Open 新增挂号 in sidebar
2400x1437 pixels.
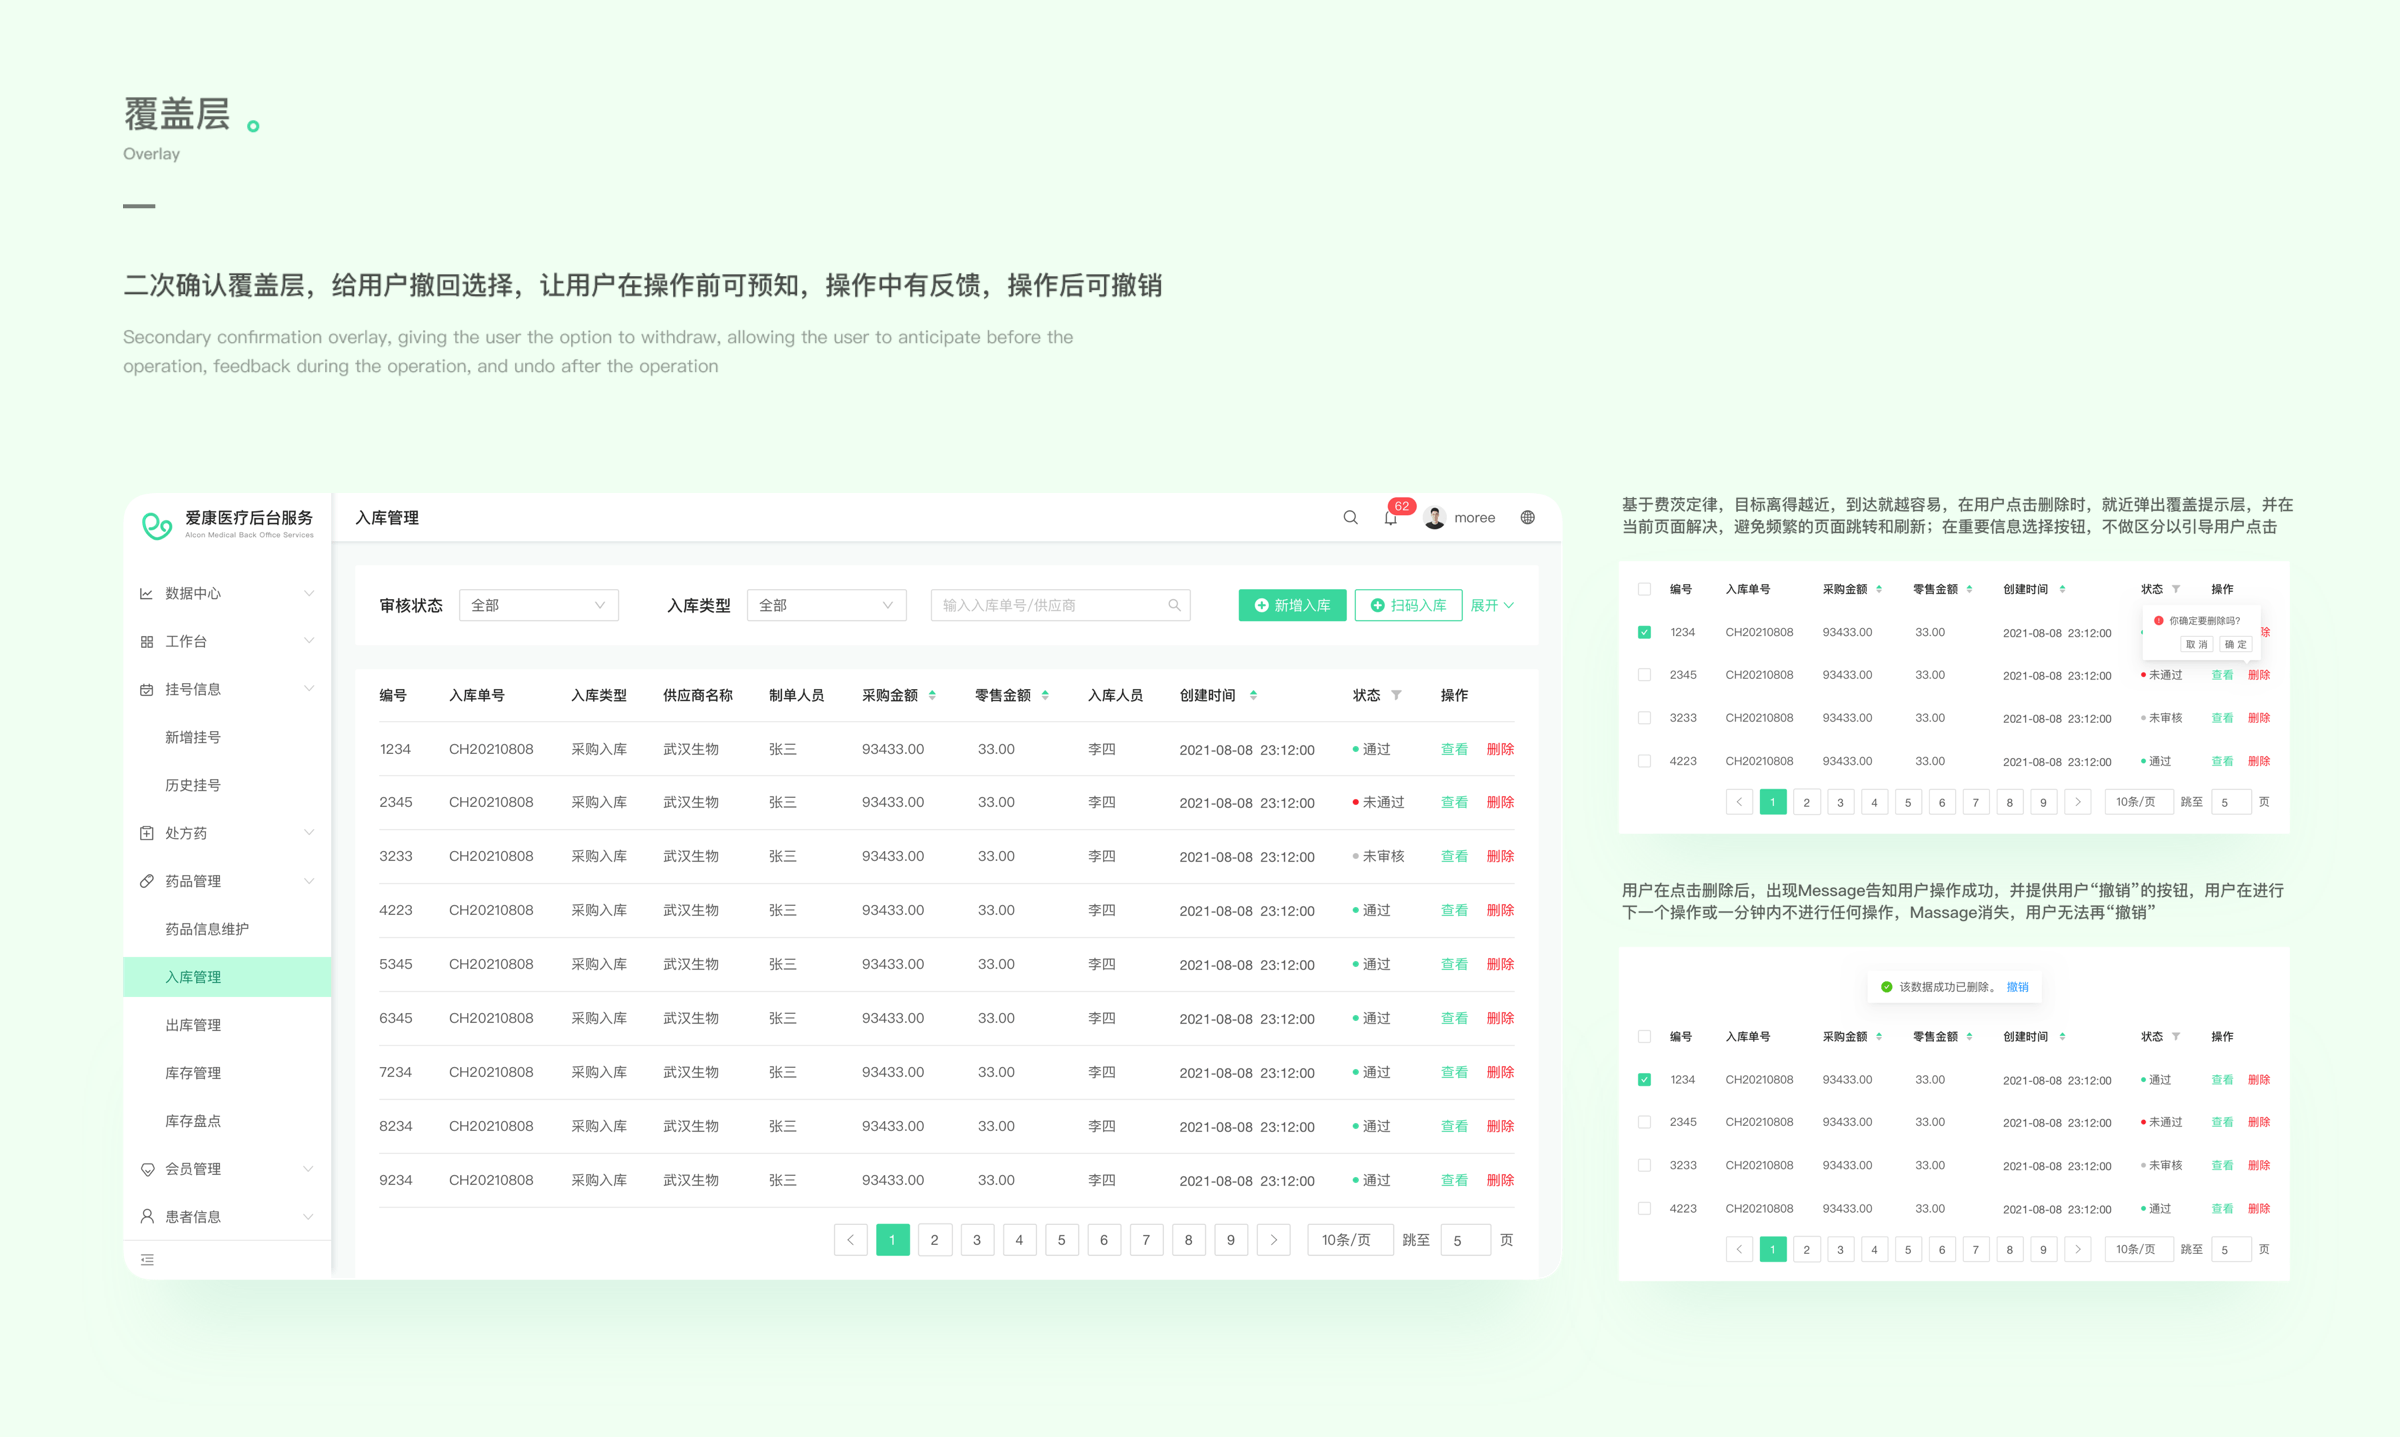(x=193, y=737)
